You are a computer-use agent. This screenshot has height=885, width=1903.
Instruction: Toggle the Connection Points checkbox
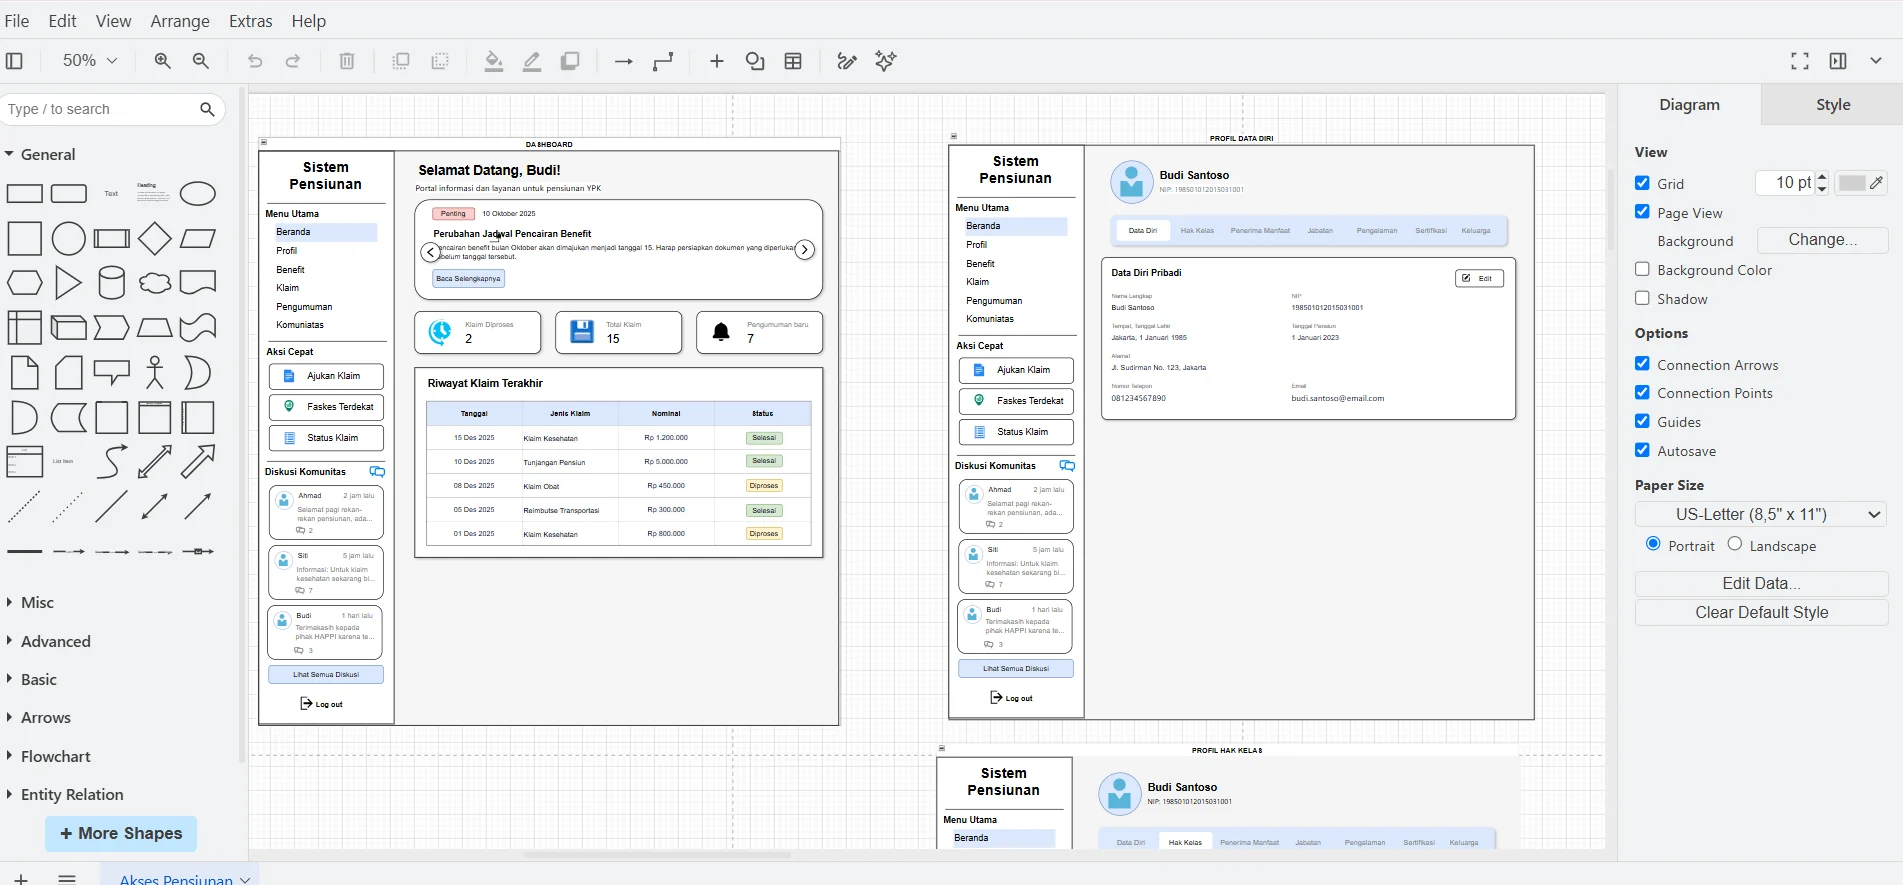1642,392
